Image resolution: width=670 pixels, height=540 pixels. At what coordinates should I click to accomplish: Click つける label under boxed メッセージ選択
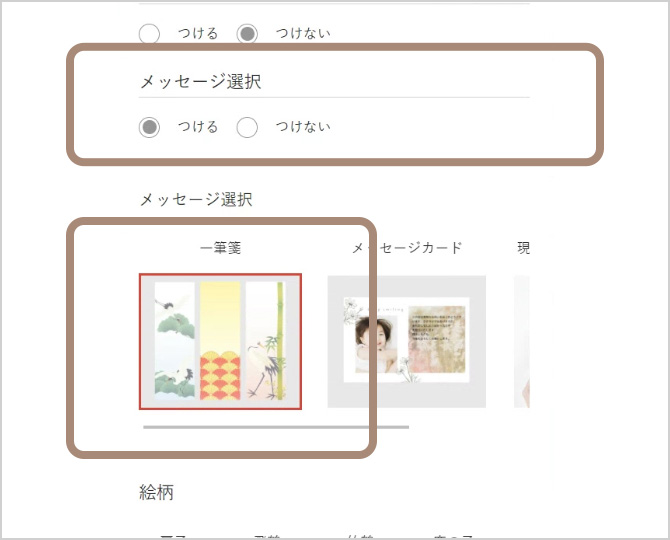click(x=198, y=126)
